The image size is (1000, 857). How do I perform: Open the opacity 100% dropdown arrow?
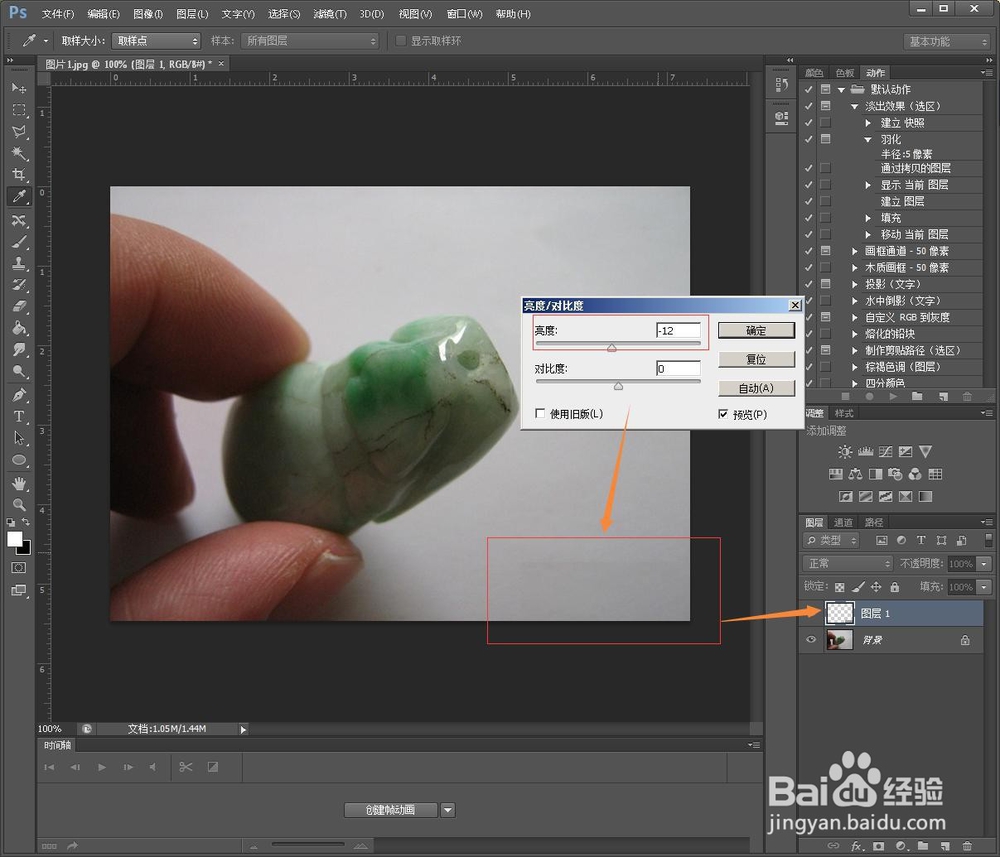coord(984,564)
